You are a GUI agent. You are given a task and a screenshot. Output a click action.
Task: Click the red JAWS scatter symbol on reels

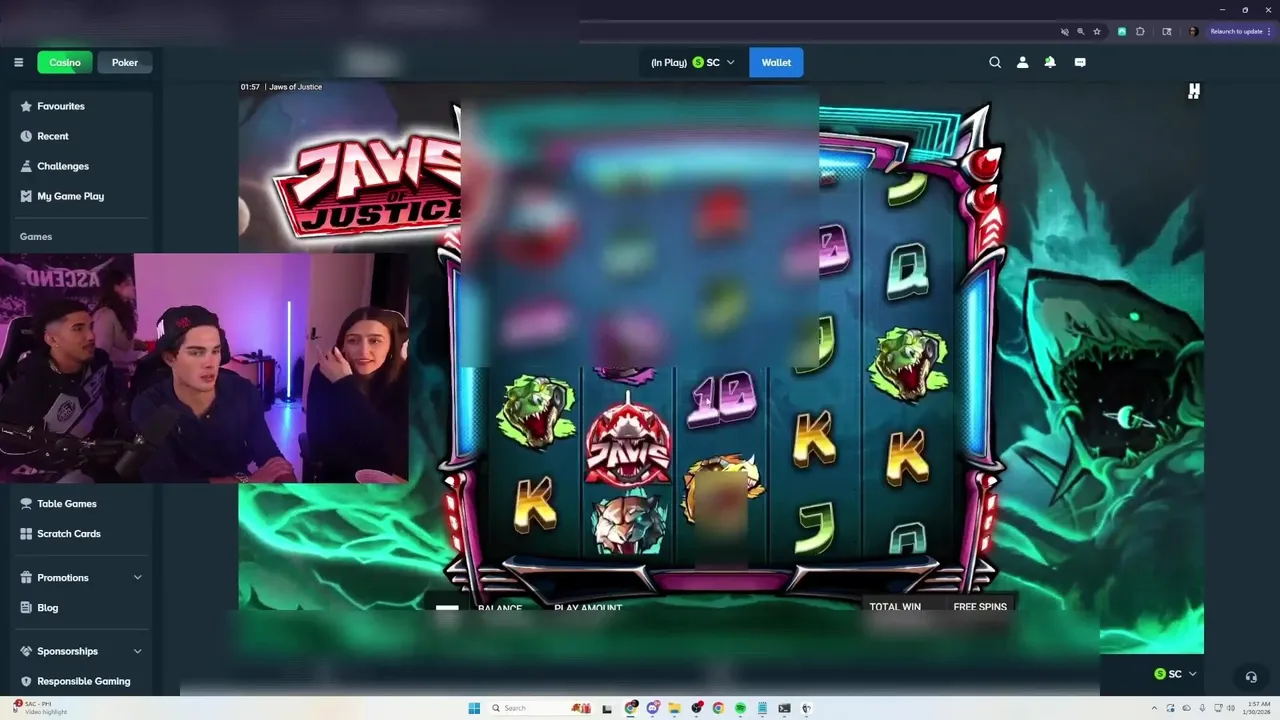click(627, 444)
